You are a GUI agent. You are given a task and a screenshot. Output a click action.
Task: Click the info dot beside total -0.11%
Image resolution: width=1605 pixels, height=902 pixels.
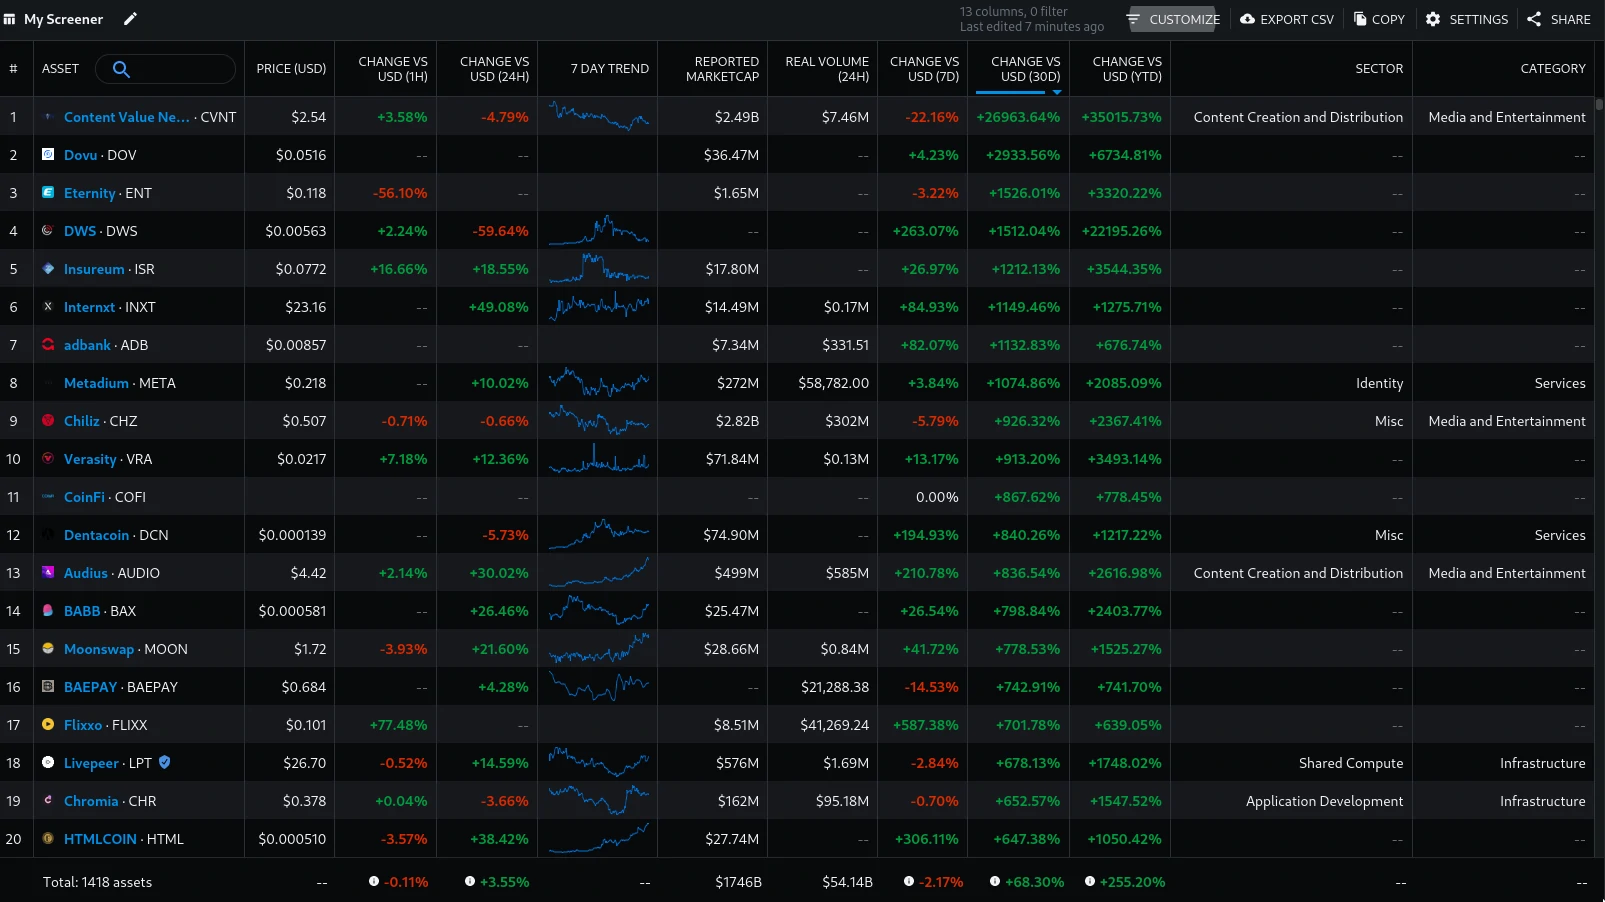point(374,882)
